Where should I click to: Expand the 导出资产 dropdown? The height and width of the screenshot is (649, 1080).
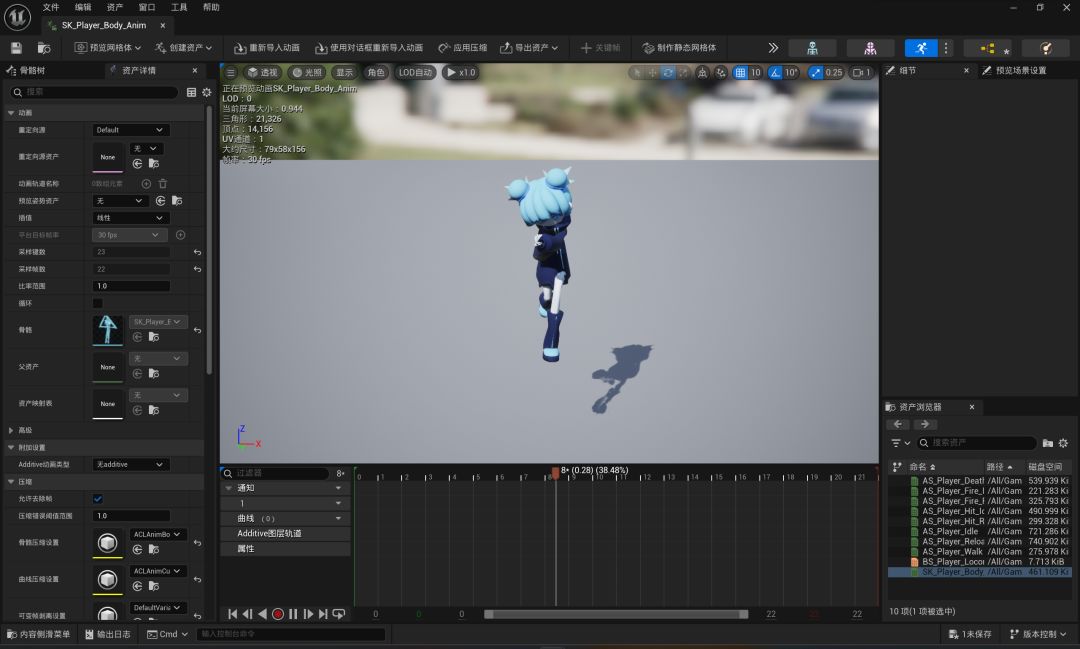tap(529, 48)
